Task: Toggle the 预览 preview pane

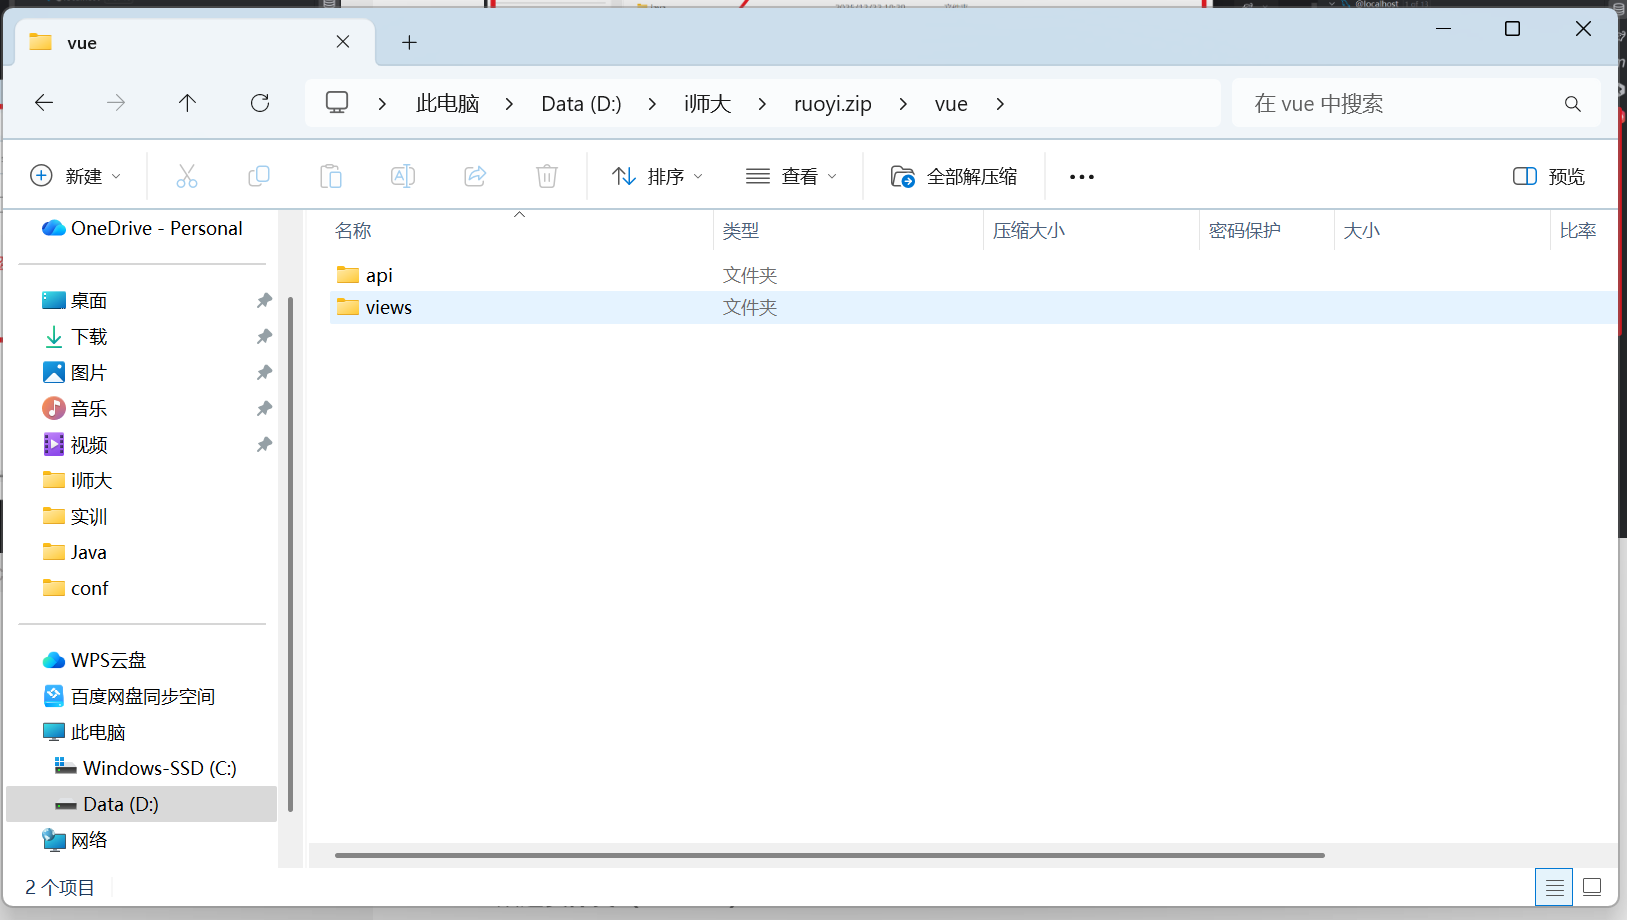Action: coord(1548,176)
